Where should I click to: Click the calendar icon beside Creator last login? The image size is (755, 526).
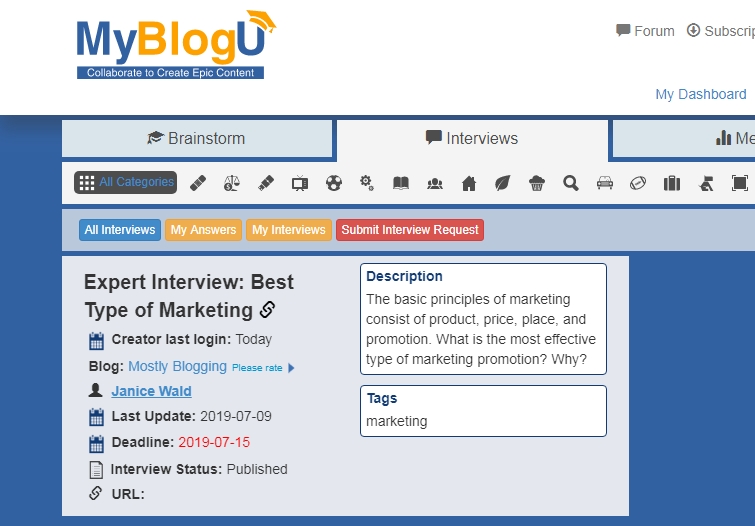[96, 341]
